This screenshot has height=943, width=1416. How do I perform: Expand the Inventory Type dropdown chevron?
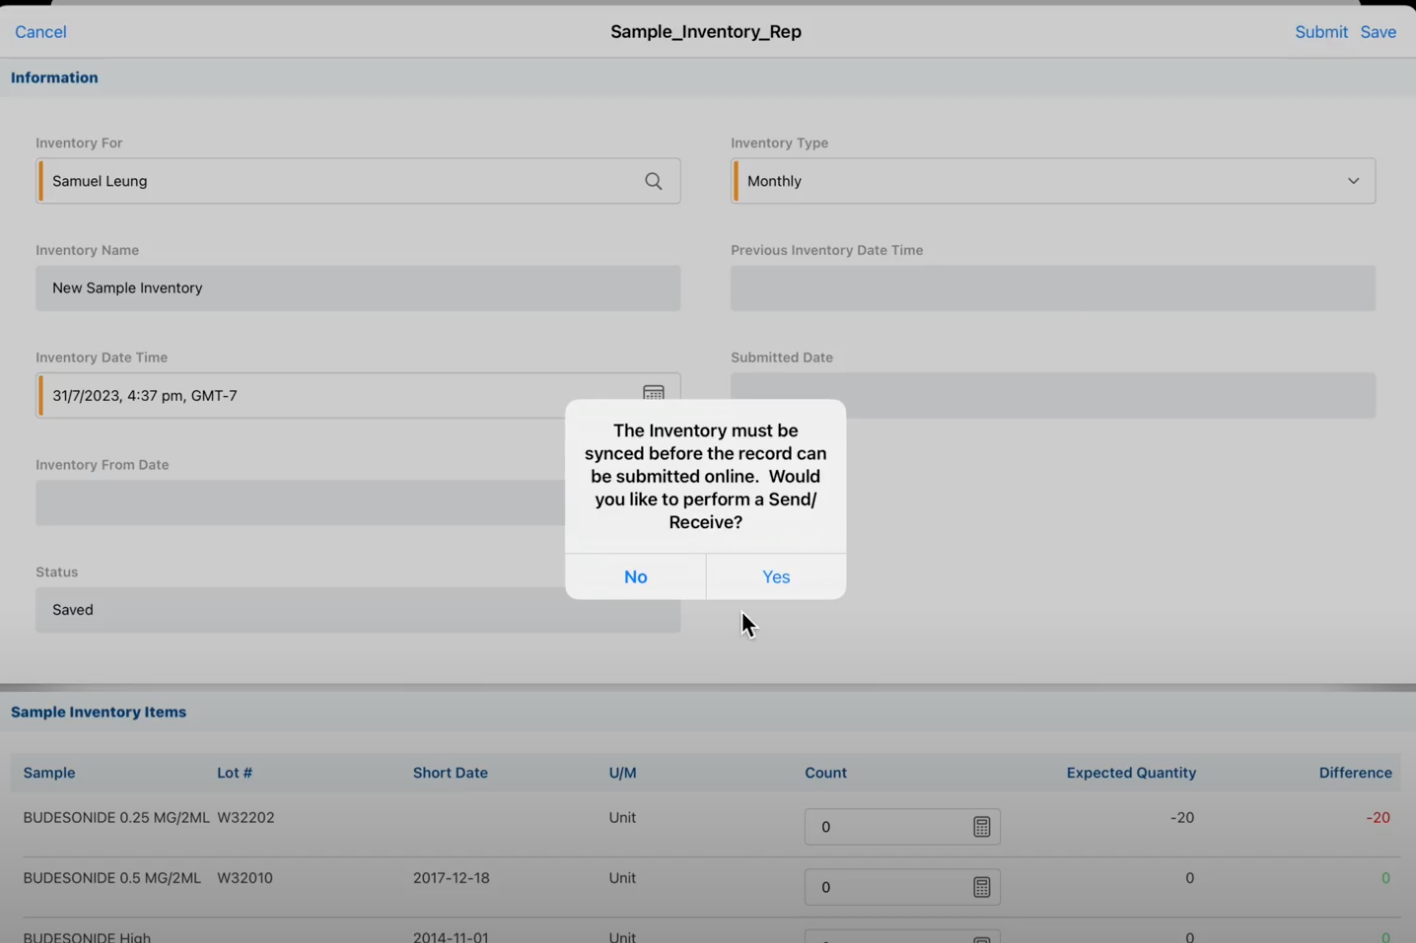point(1353,181)
